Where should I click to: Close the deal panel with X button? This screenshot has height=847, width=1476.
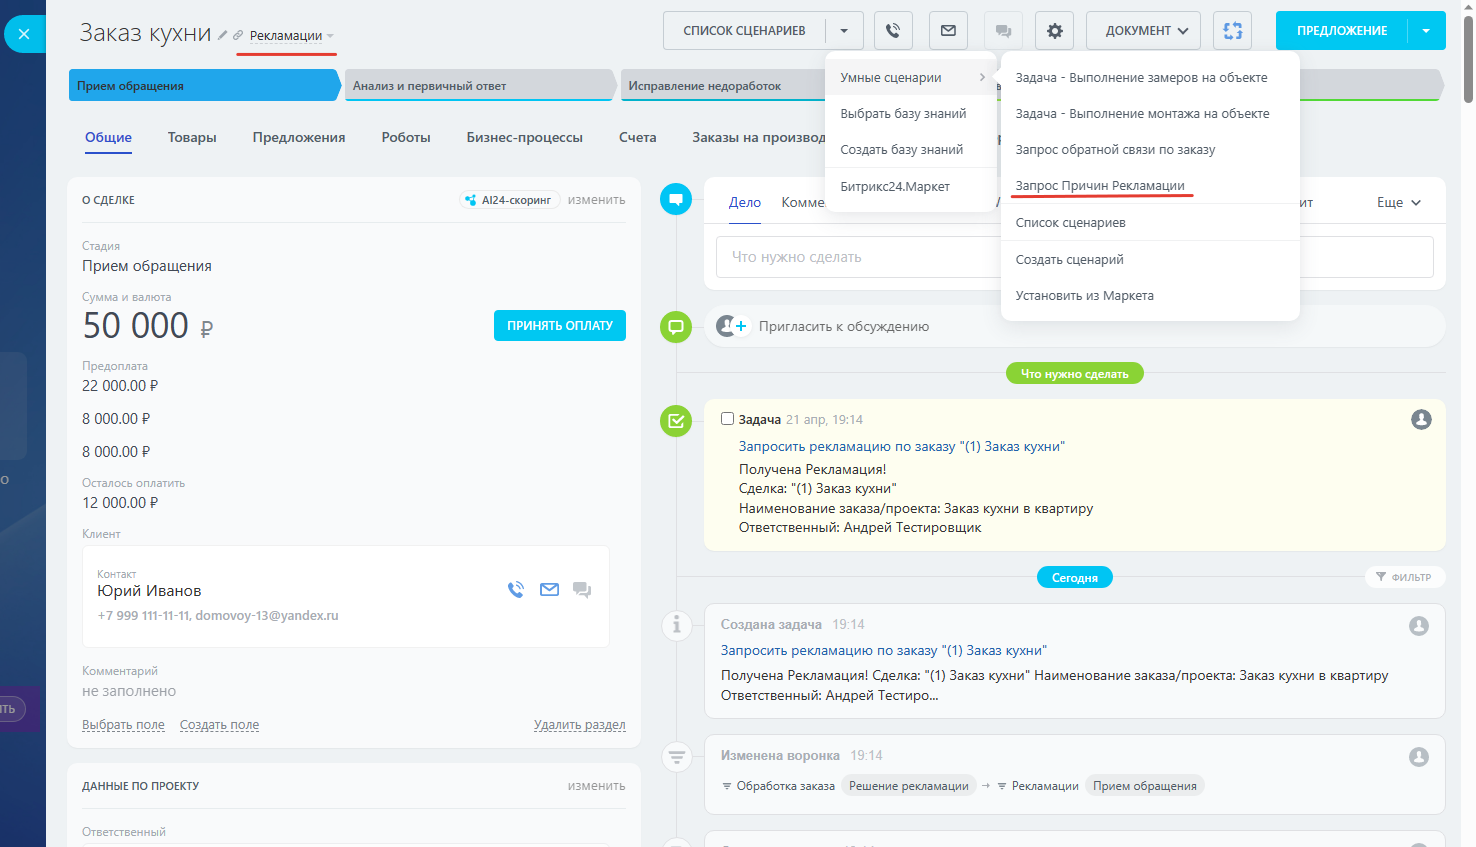pos(24,34)
